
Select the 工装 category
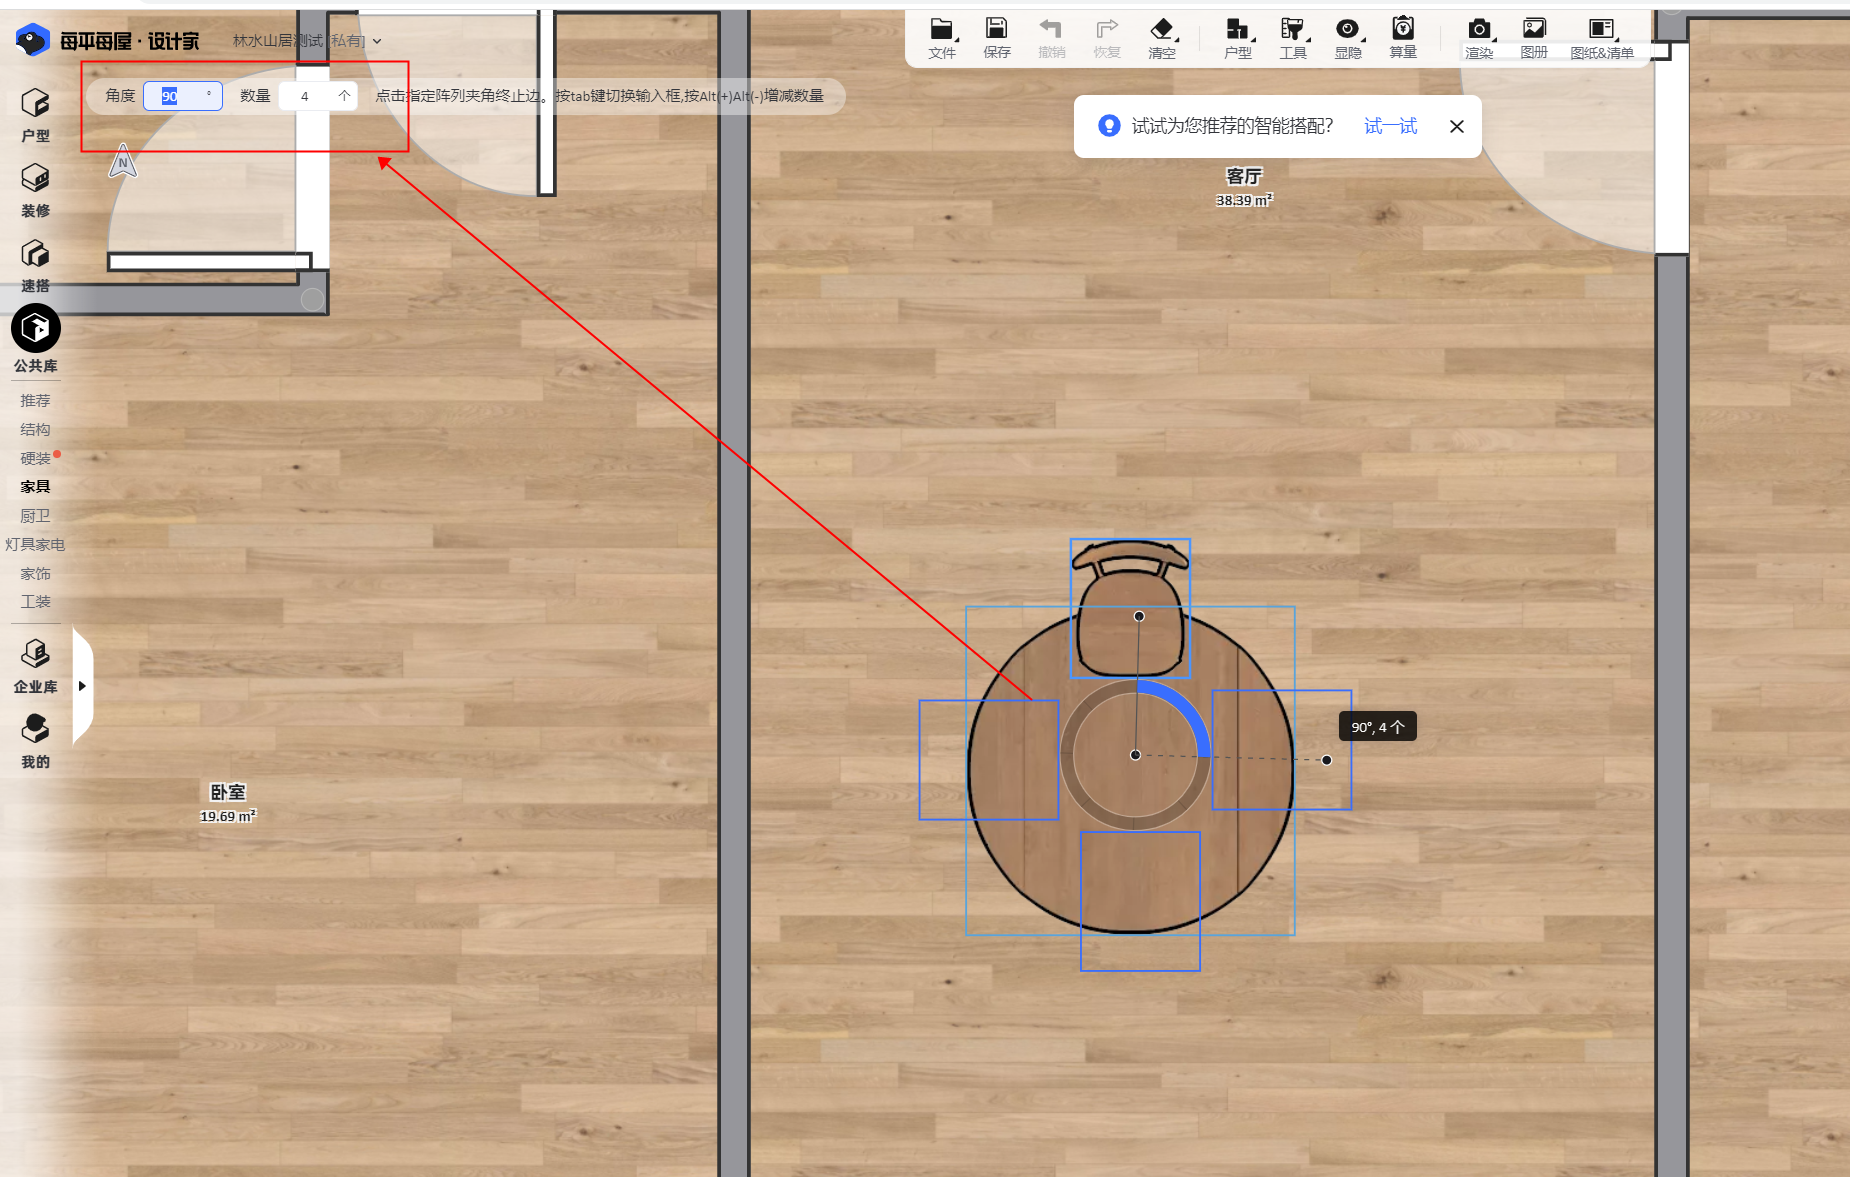tap(35, 602)
